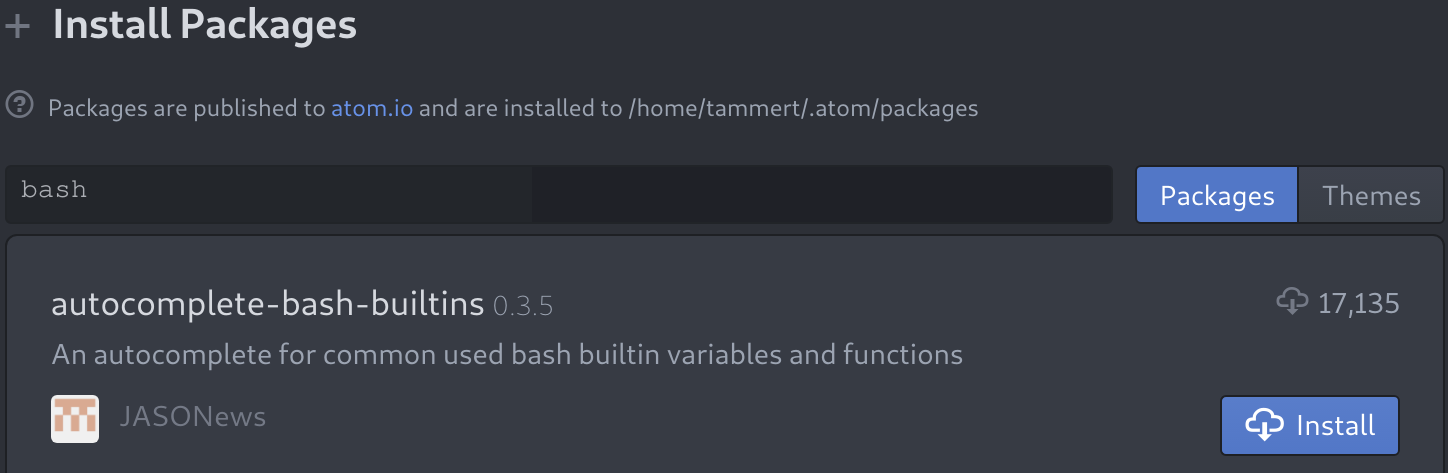This screenshot has width=1448, height=473.
Task: Click the cloud download count icon
Action: pos(1292,301)
